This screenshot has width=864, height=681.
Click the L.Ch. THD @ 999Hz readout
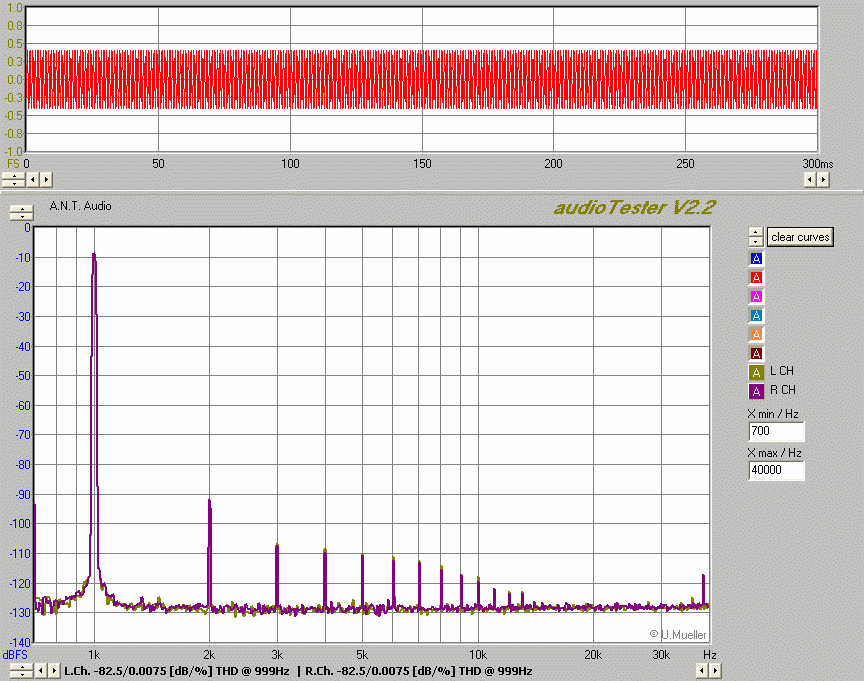point(177,671)
